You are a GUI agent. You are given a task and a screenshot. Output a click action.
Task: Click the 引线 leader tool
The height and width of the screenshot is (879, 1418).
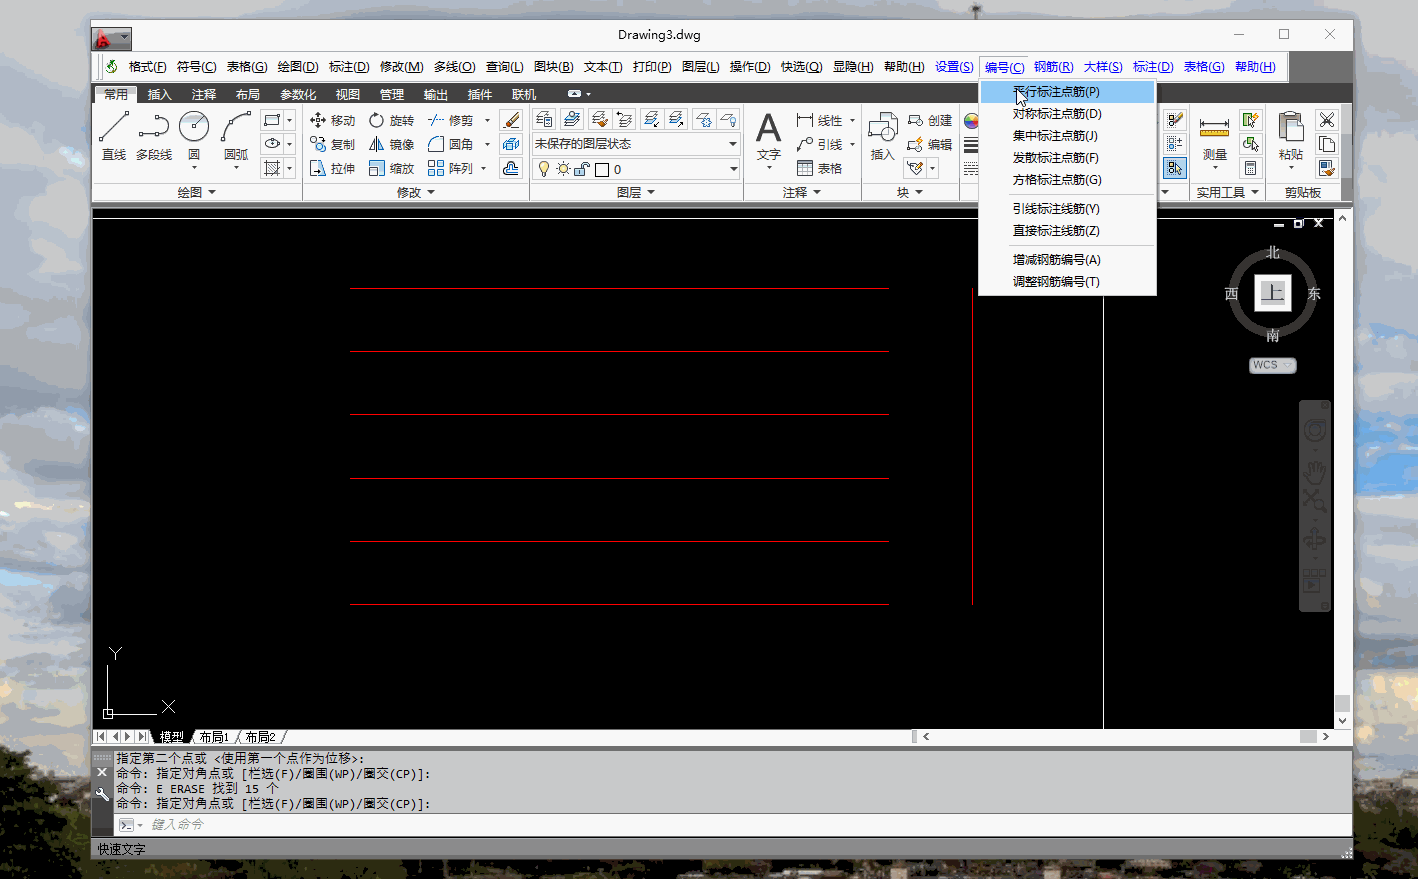click(820, 144)
